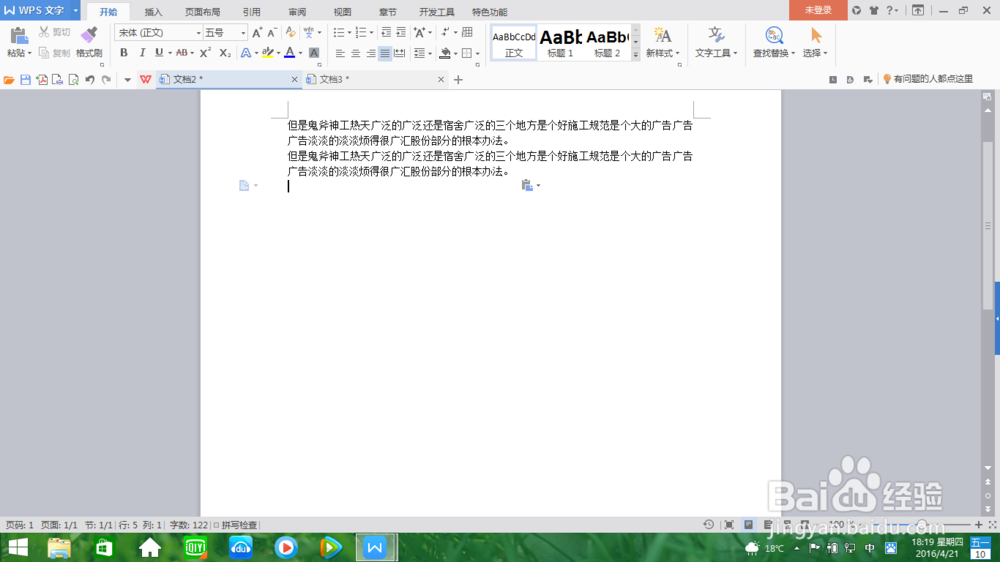Toggle underline formatting
Viewport: 1000px width, 562px height.
(159, 53)
